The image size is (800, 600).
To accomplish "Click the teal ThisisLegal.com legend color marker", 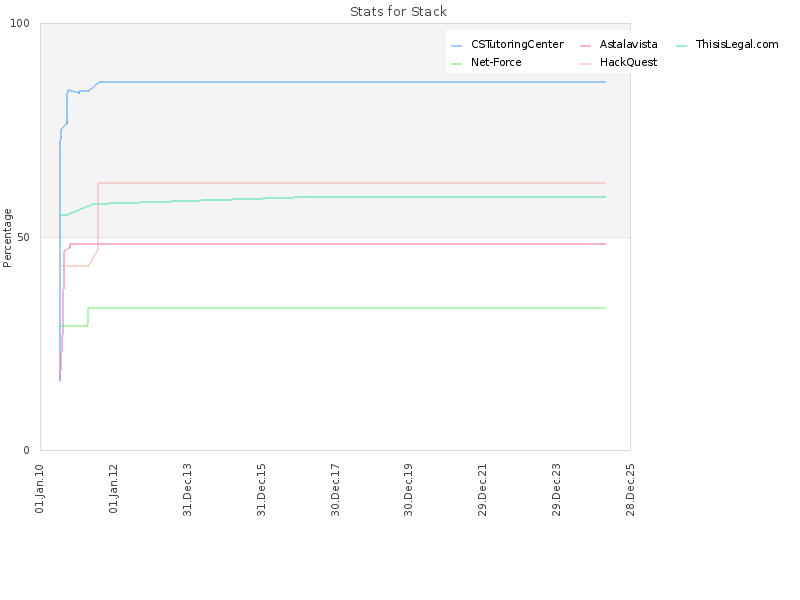I will [682, 46].
